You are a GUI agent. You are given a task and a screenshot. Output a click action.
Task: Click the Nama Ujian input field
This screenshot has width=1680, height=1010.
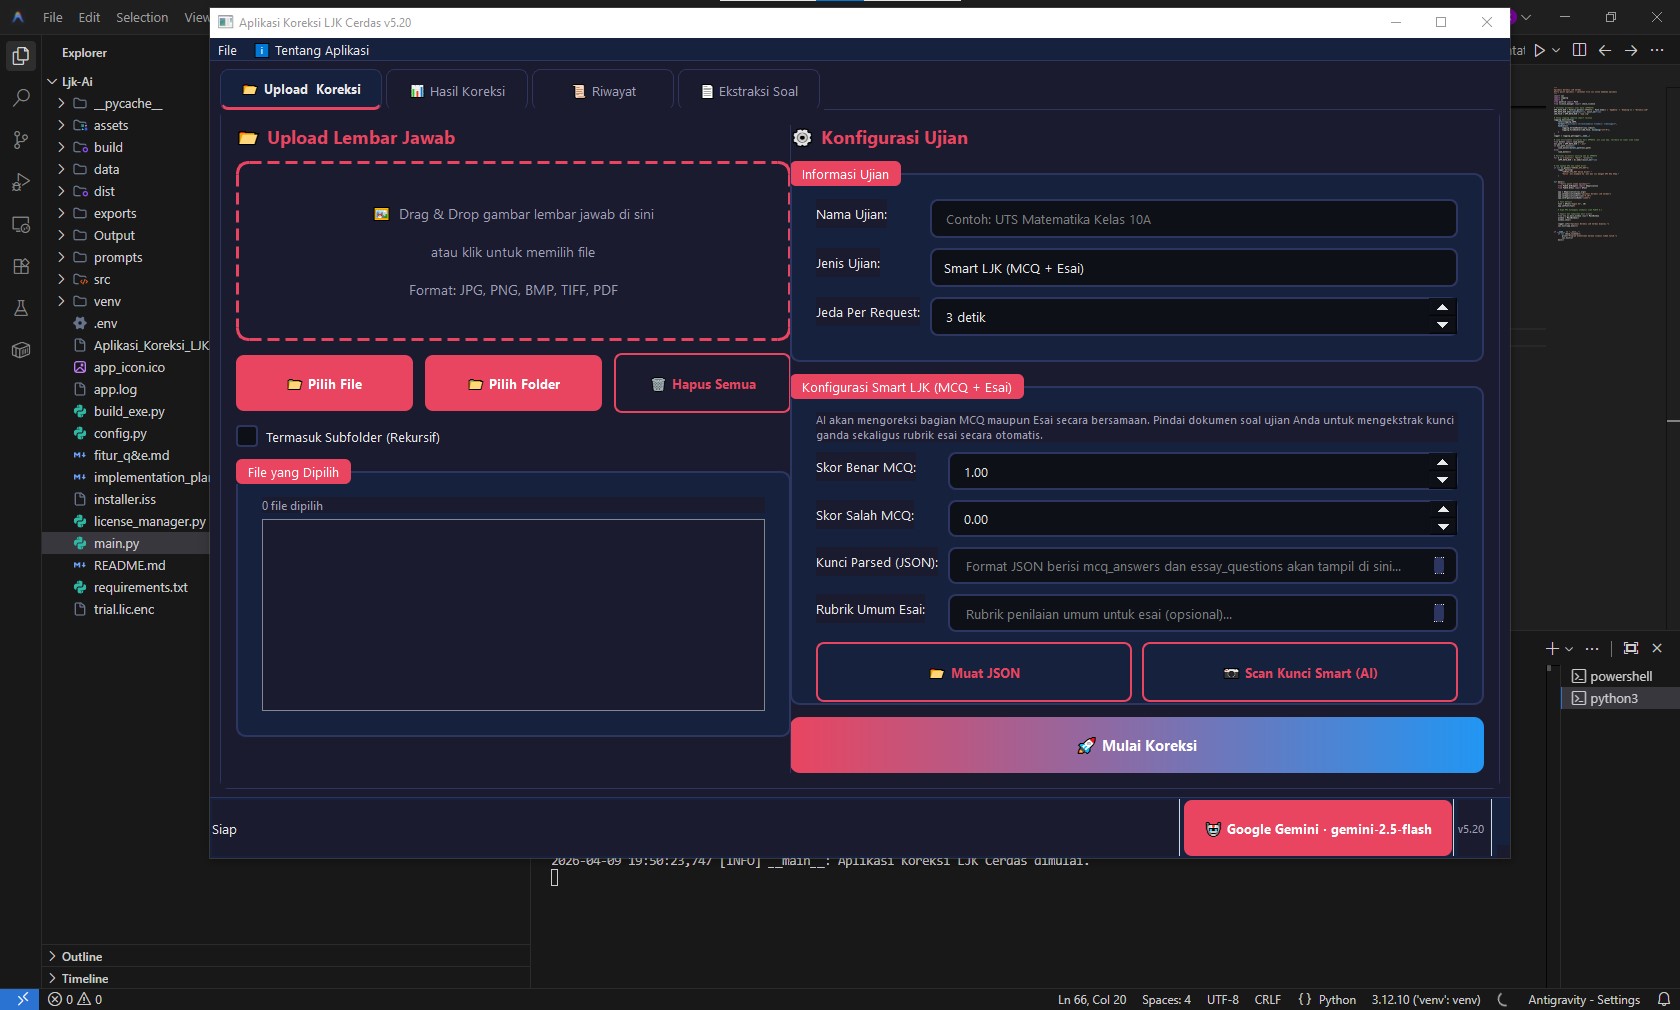point(1193,219)
